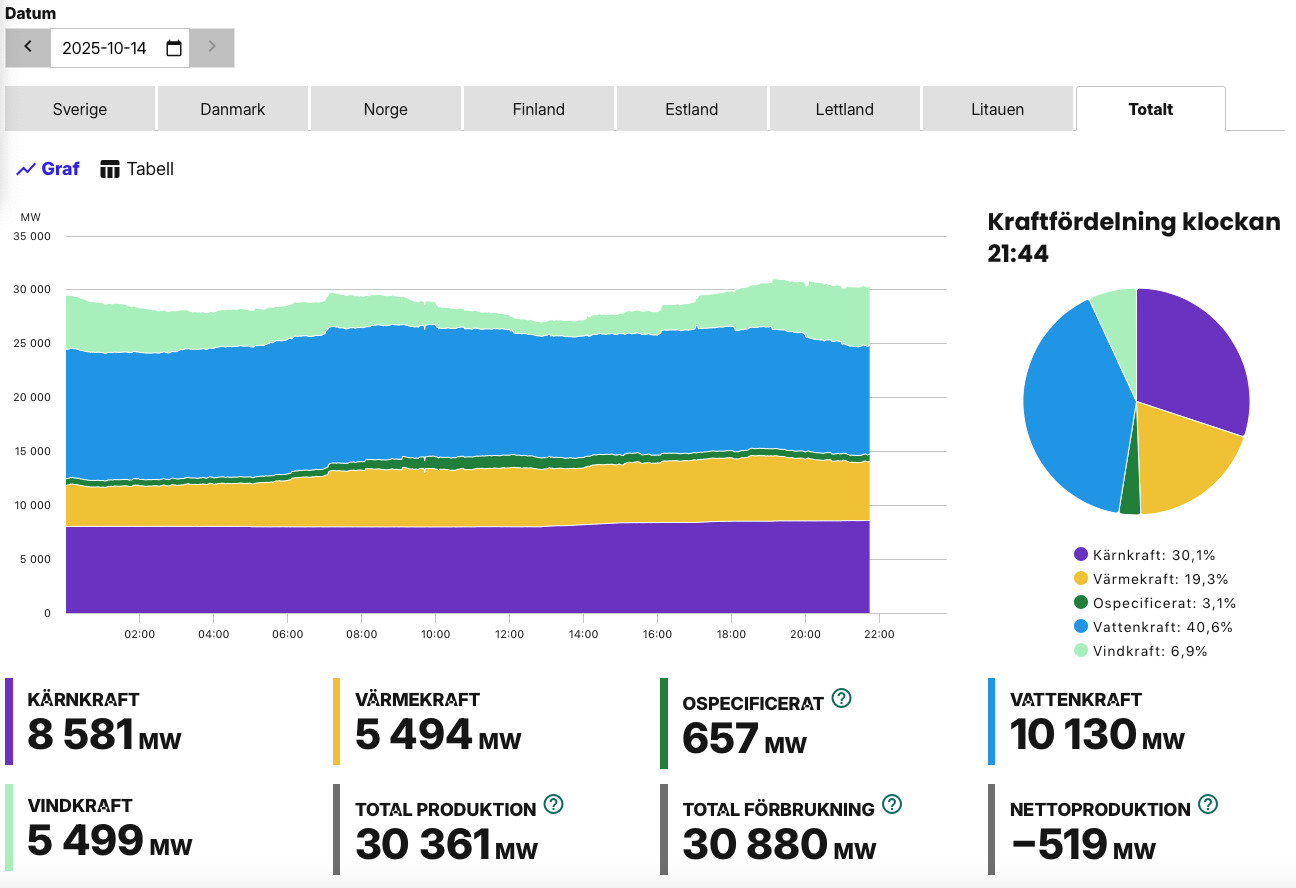Open the Finland tab
Screen dimensions: 1296x888
point(539,109)
